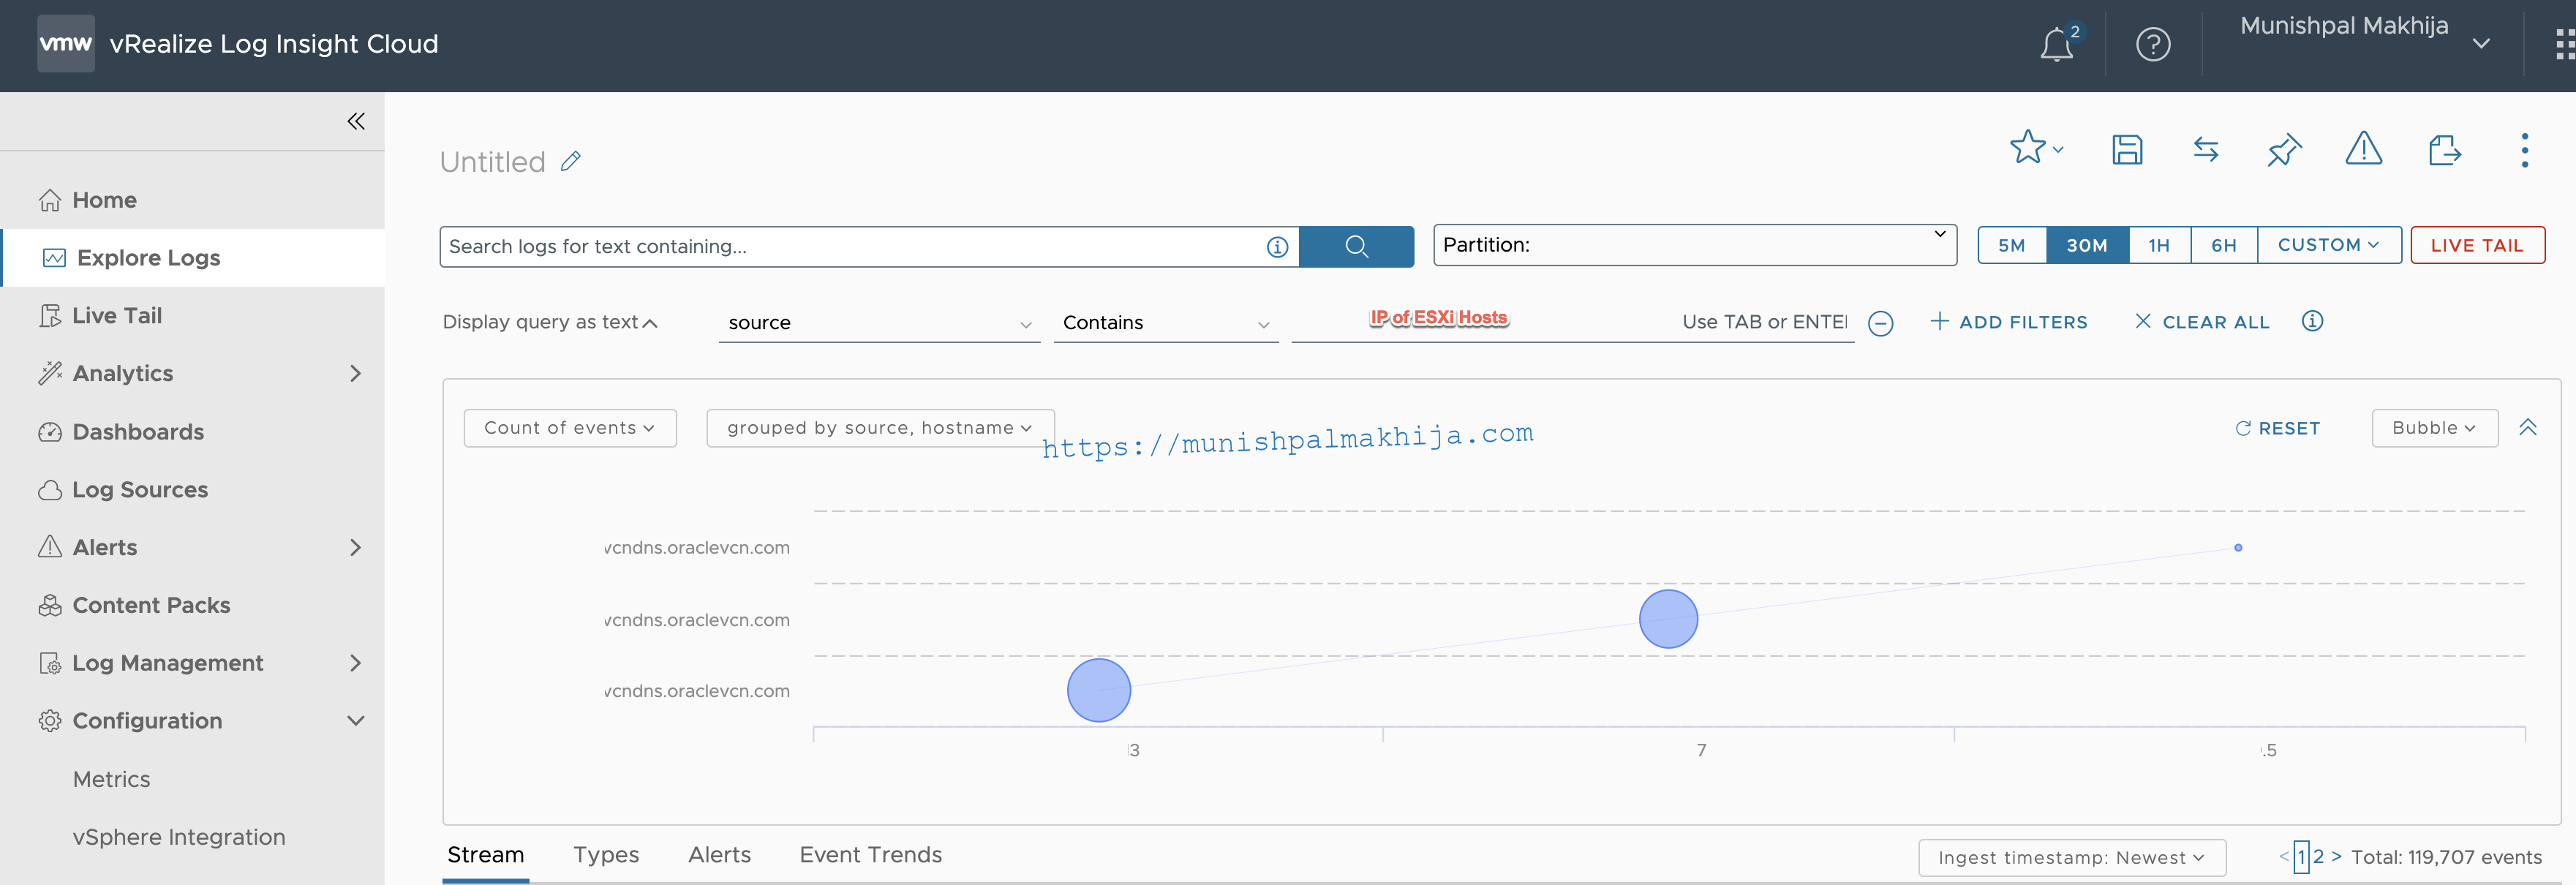Open Ingest timestamp: Newest sort dropdown

(2072, 858)
